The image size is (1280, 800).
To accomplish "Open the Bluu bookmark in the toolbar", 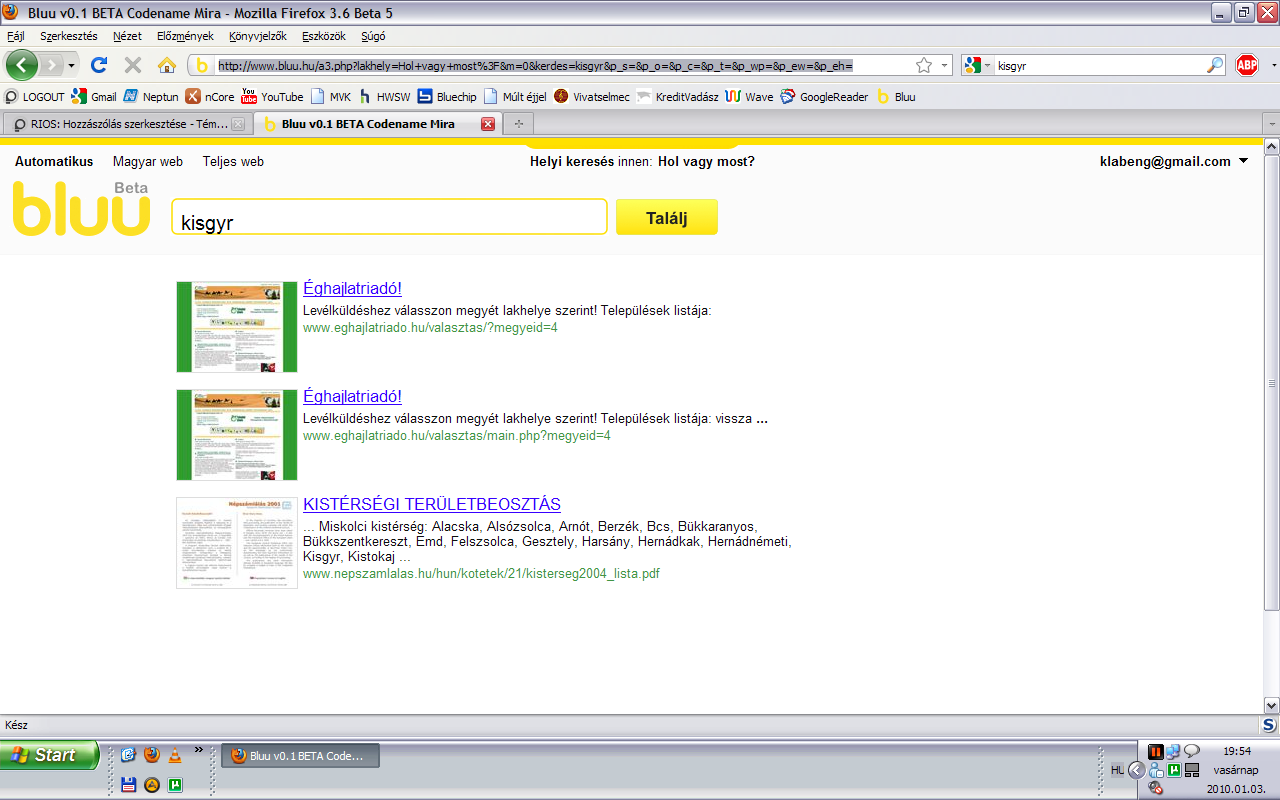I will [896, 97].
